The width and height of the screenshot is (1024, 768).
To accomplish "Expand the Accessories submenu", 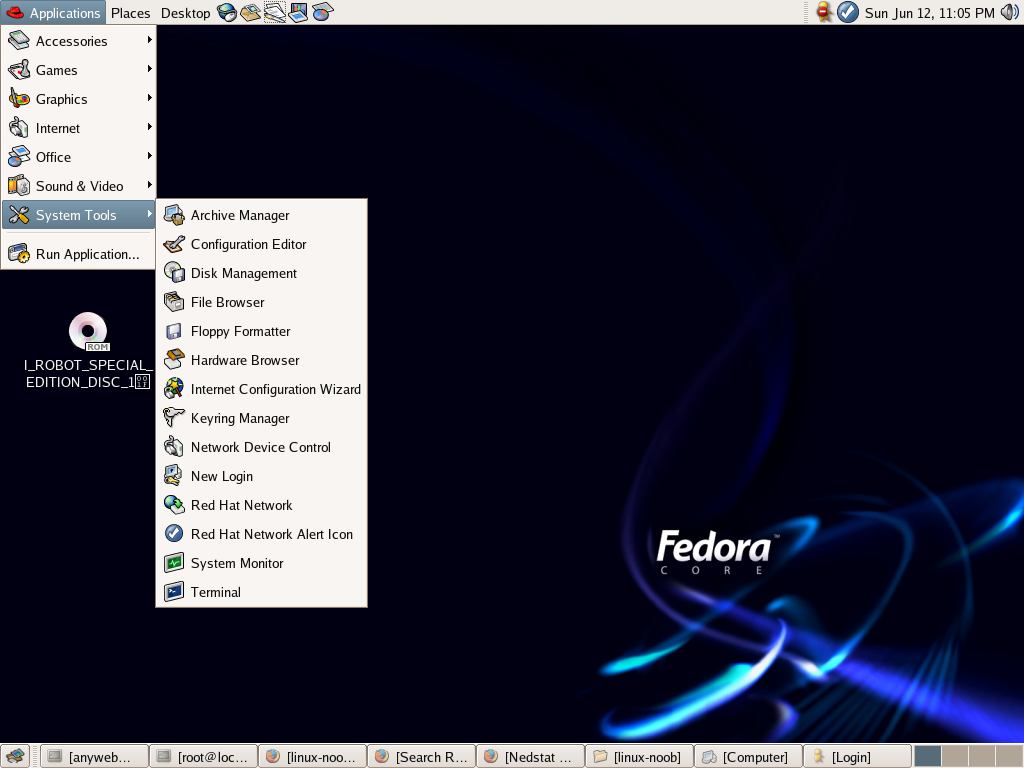I will 79,41.
